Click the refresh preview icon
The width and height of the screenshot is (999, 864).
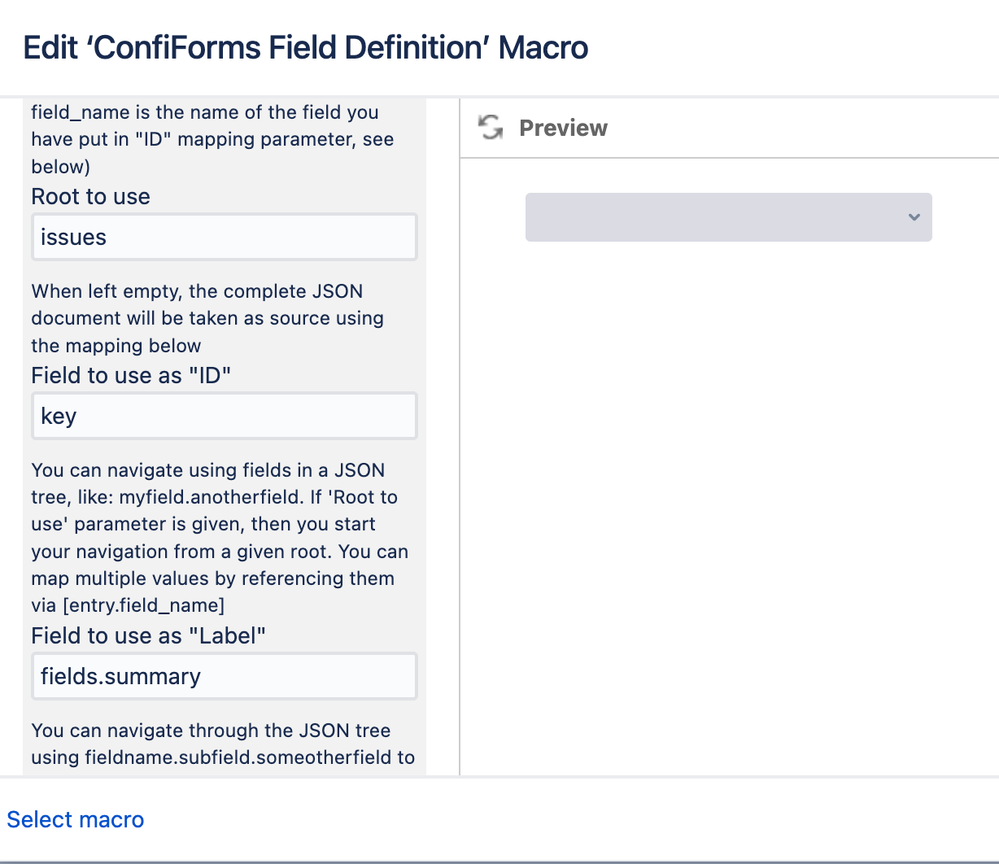pos(491,127)
